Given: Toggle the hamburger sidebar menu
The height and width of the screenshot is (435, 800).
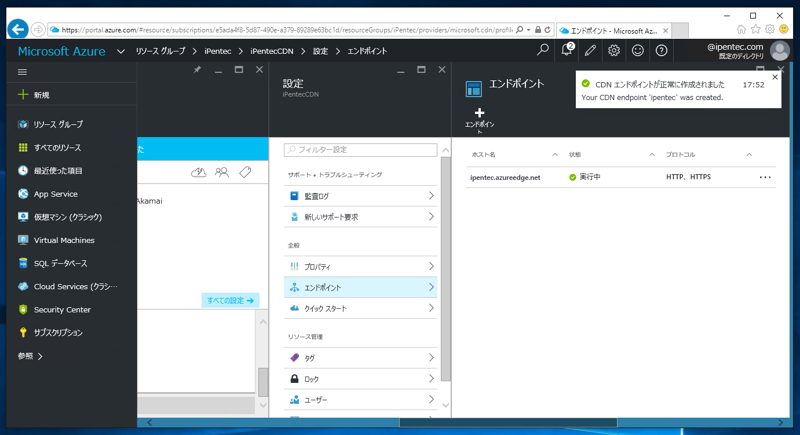Looking at the screenshot, I should (x=22, y=72).
